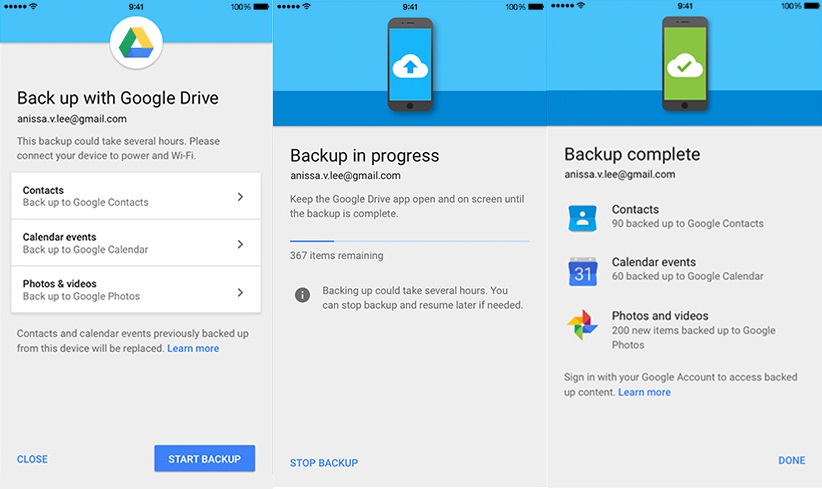Image resolution: width=822 pixels, height=489 pixels.
Task: Tap the battery icon in left status bar
Action: click(263, 6)
